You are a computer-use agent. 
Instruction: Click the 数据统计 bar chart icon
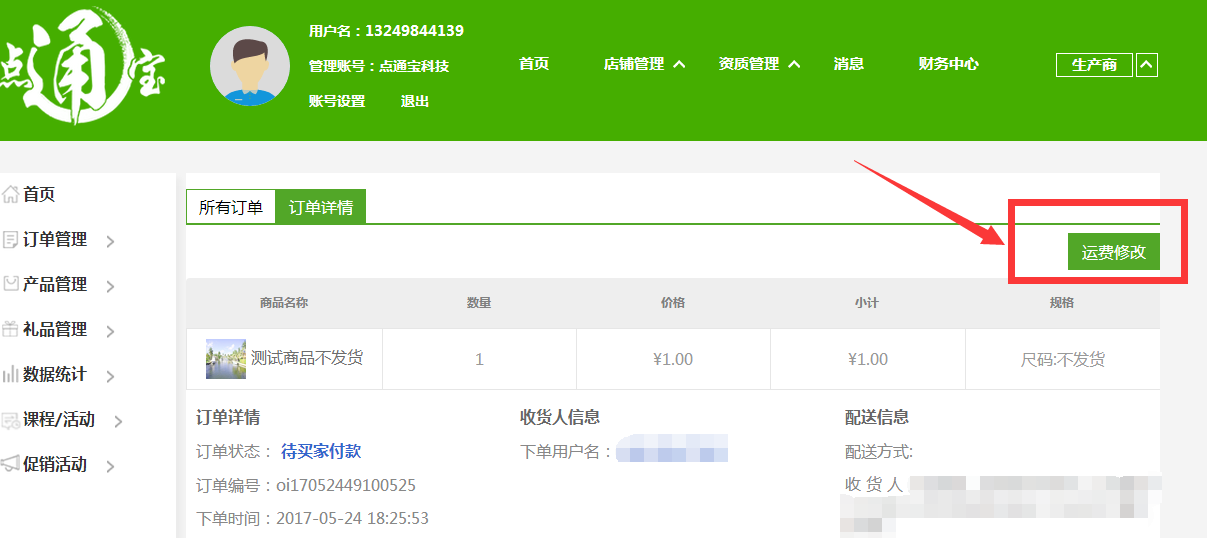11,375
